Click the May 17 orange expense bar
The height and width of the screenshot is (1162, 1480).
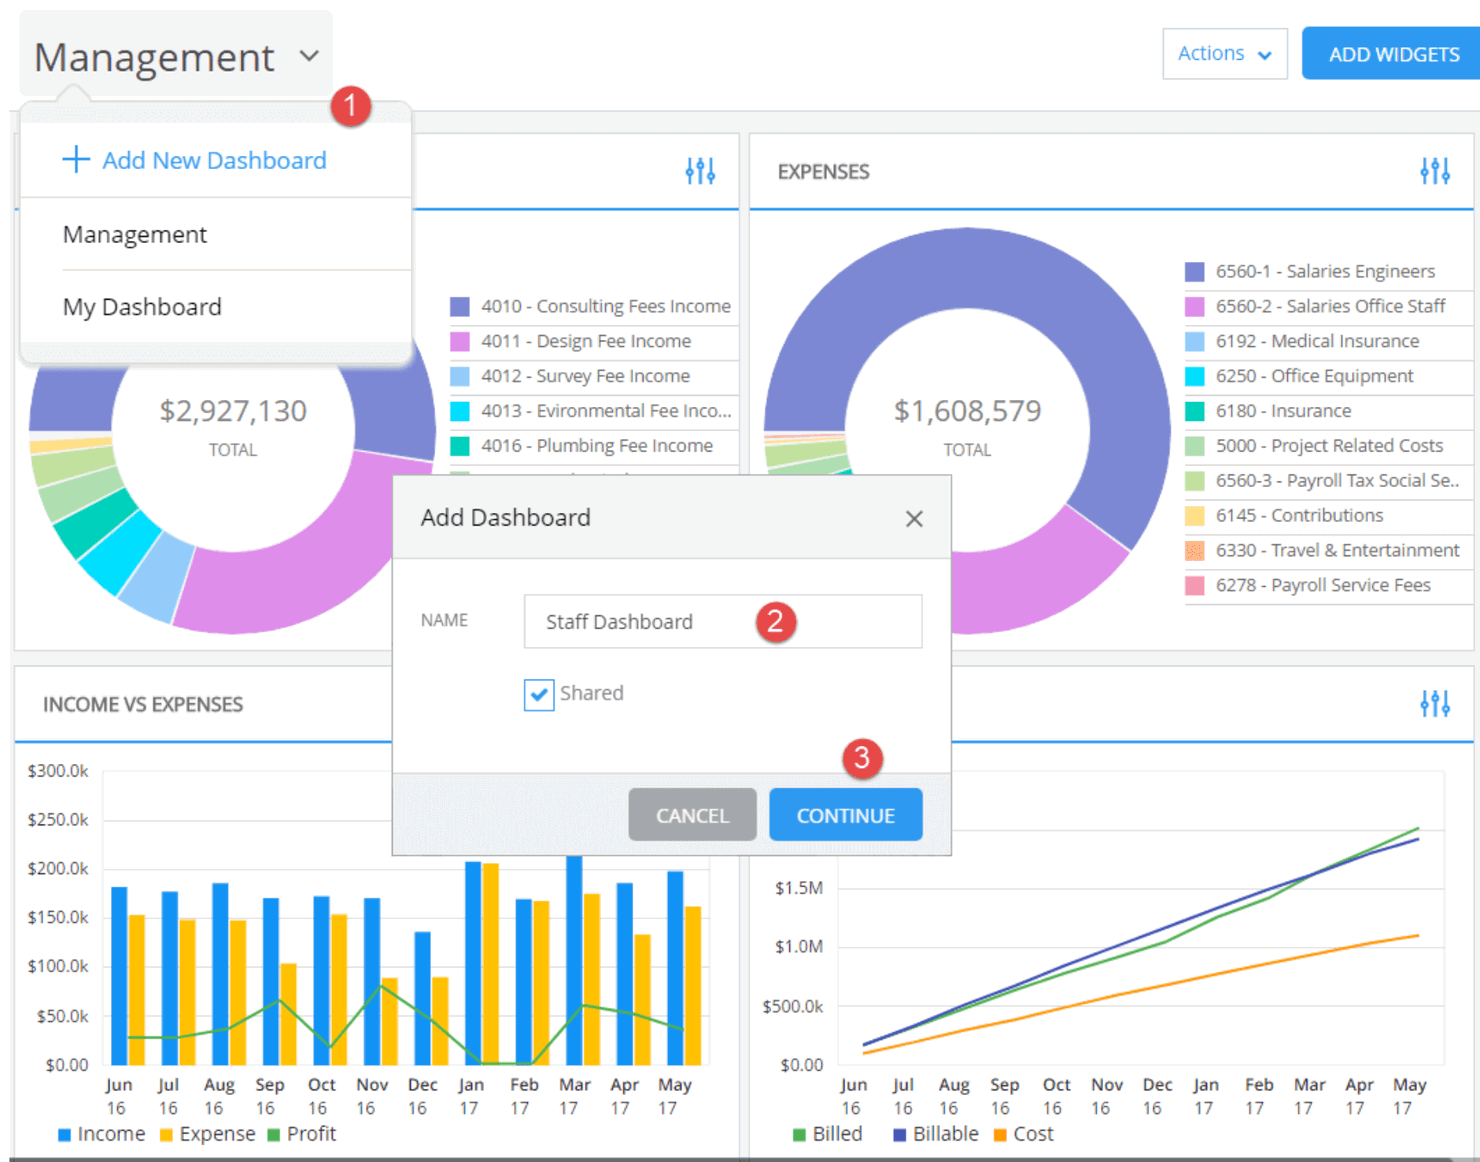click(x=693, y=986)
